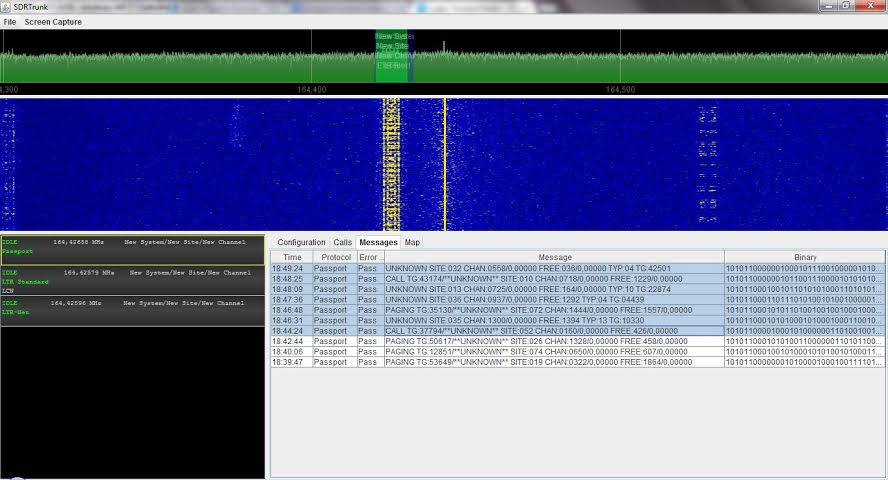Click the CALL TG:43174 message cell
The image size is (888, 480).
(x=554, y=279)
